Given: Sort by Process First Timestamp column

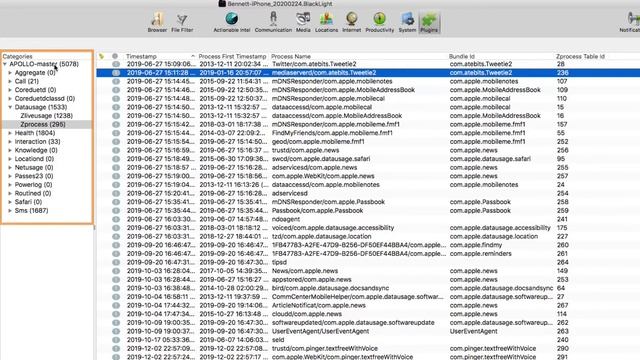Looking at the screenshot, I should coord(232,56).
